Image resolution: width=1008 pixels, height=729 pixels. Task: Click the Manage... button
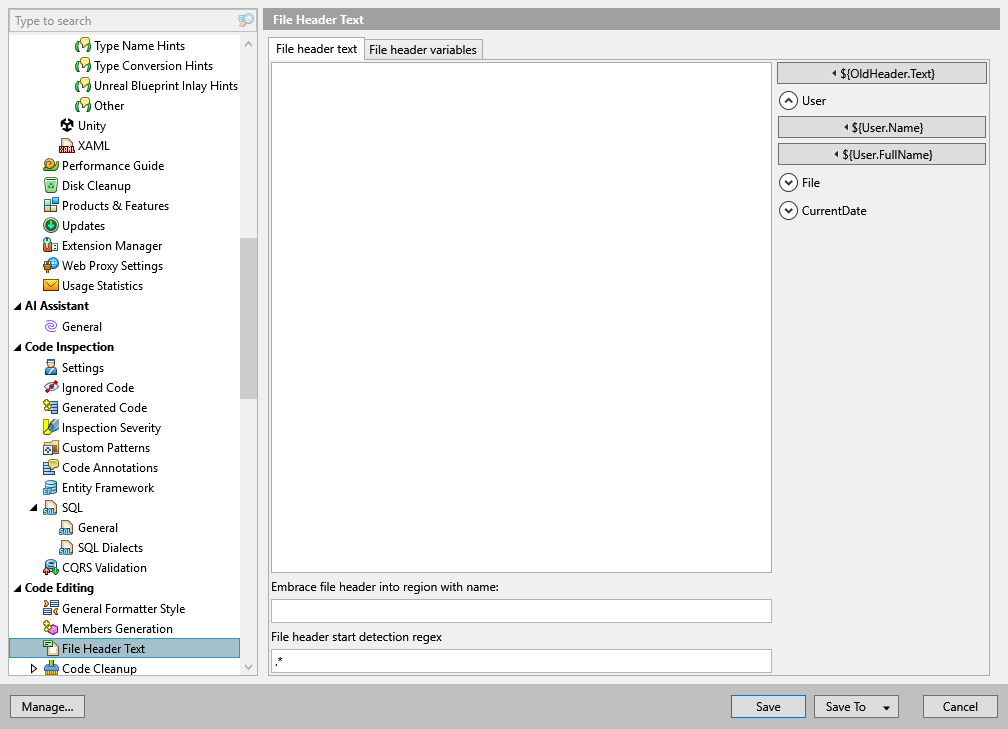pyautogui.click(x=47, y=706)
